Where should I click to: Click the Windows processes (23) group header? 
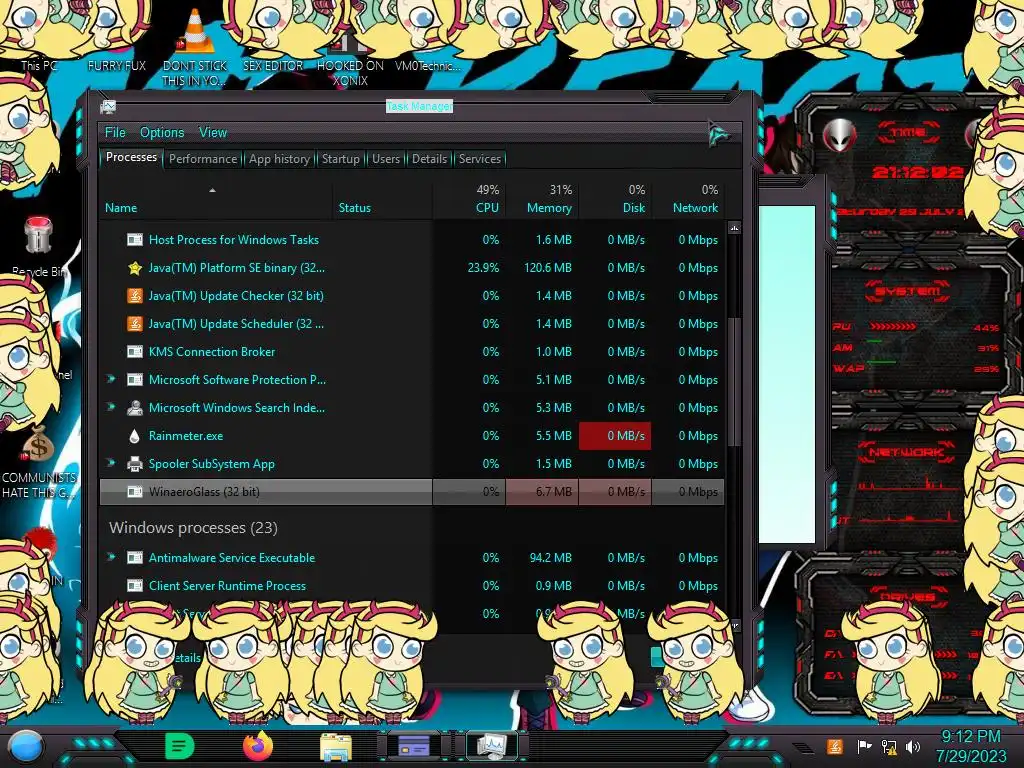(193, 528)
